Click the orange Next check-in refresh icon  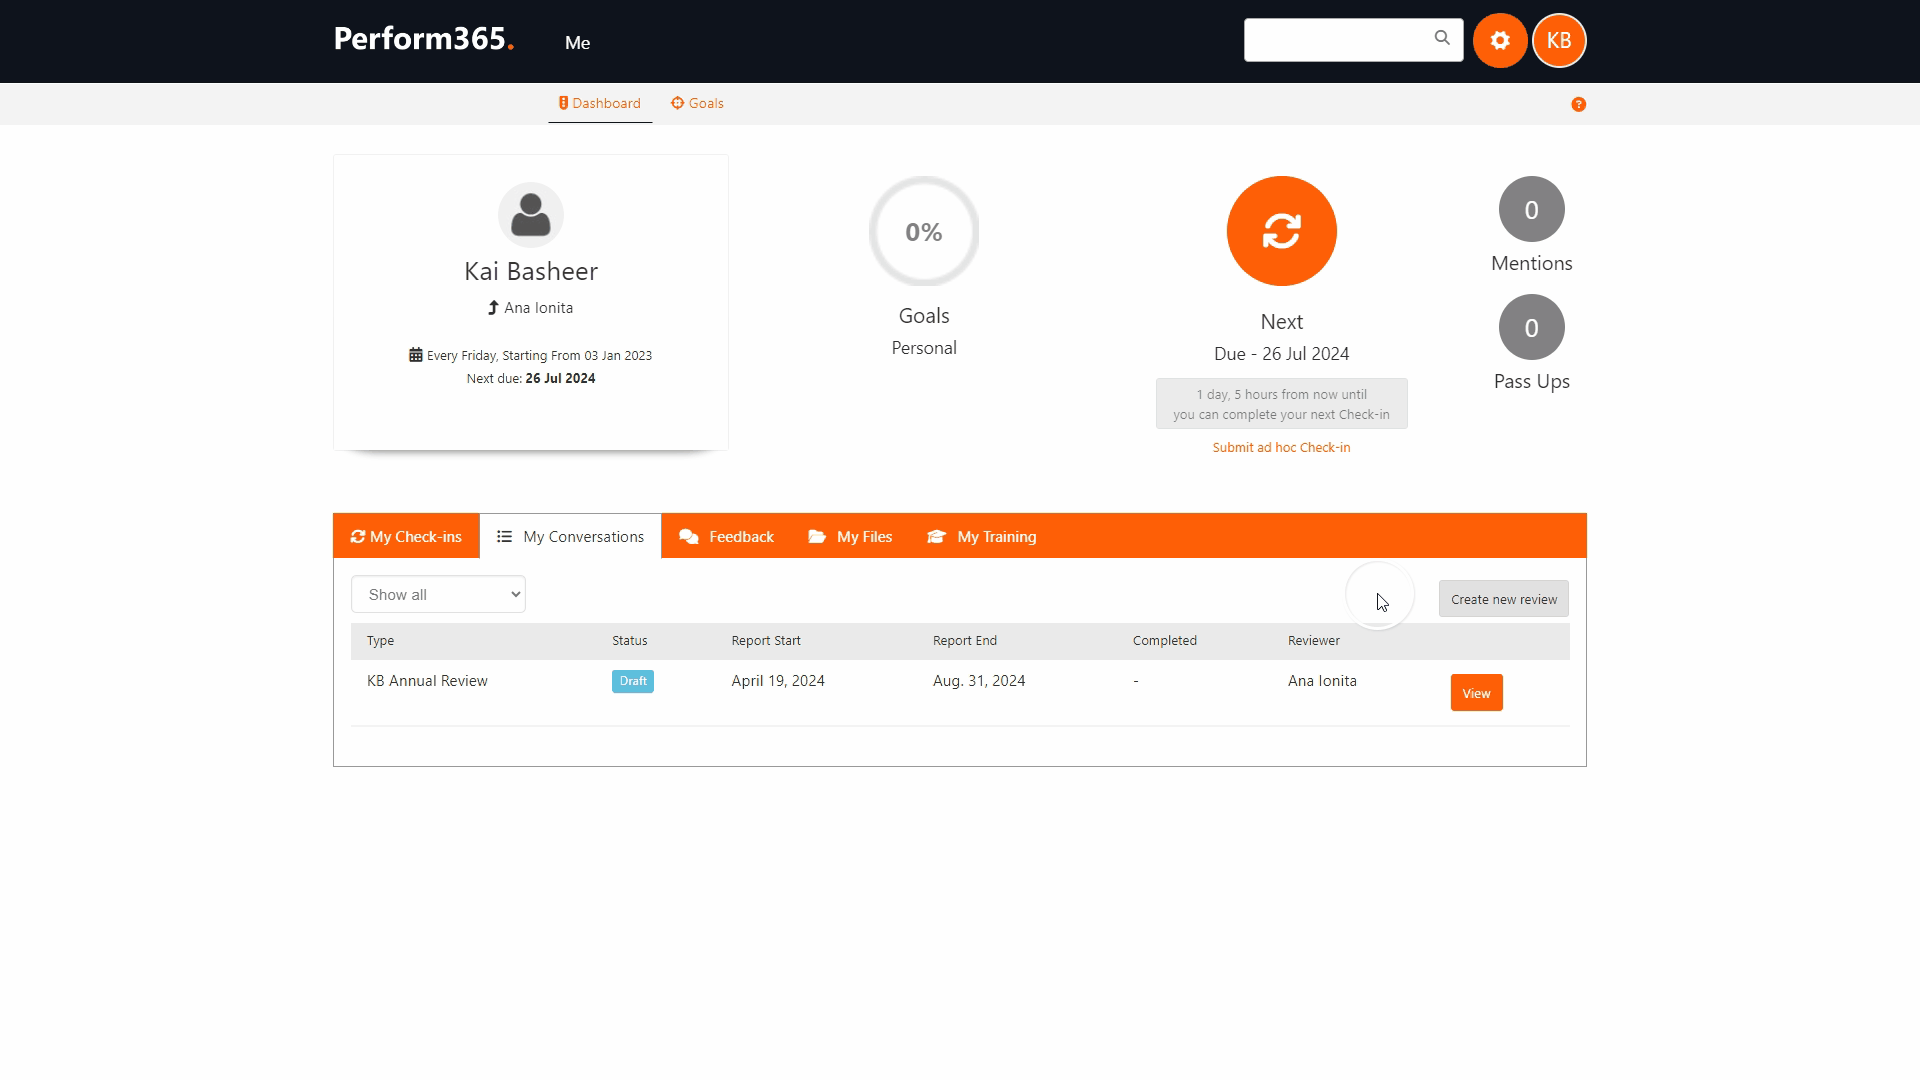click(1281, 231)
